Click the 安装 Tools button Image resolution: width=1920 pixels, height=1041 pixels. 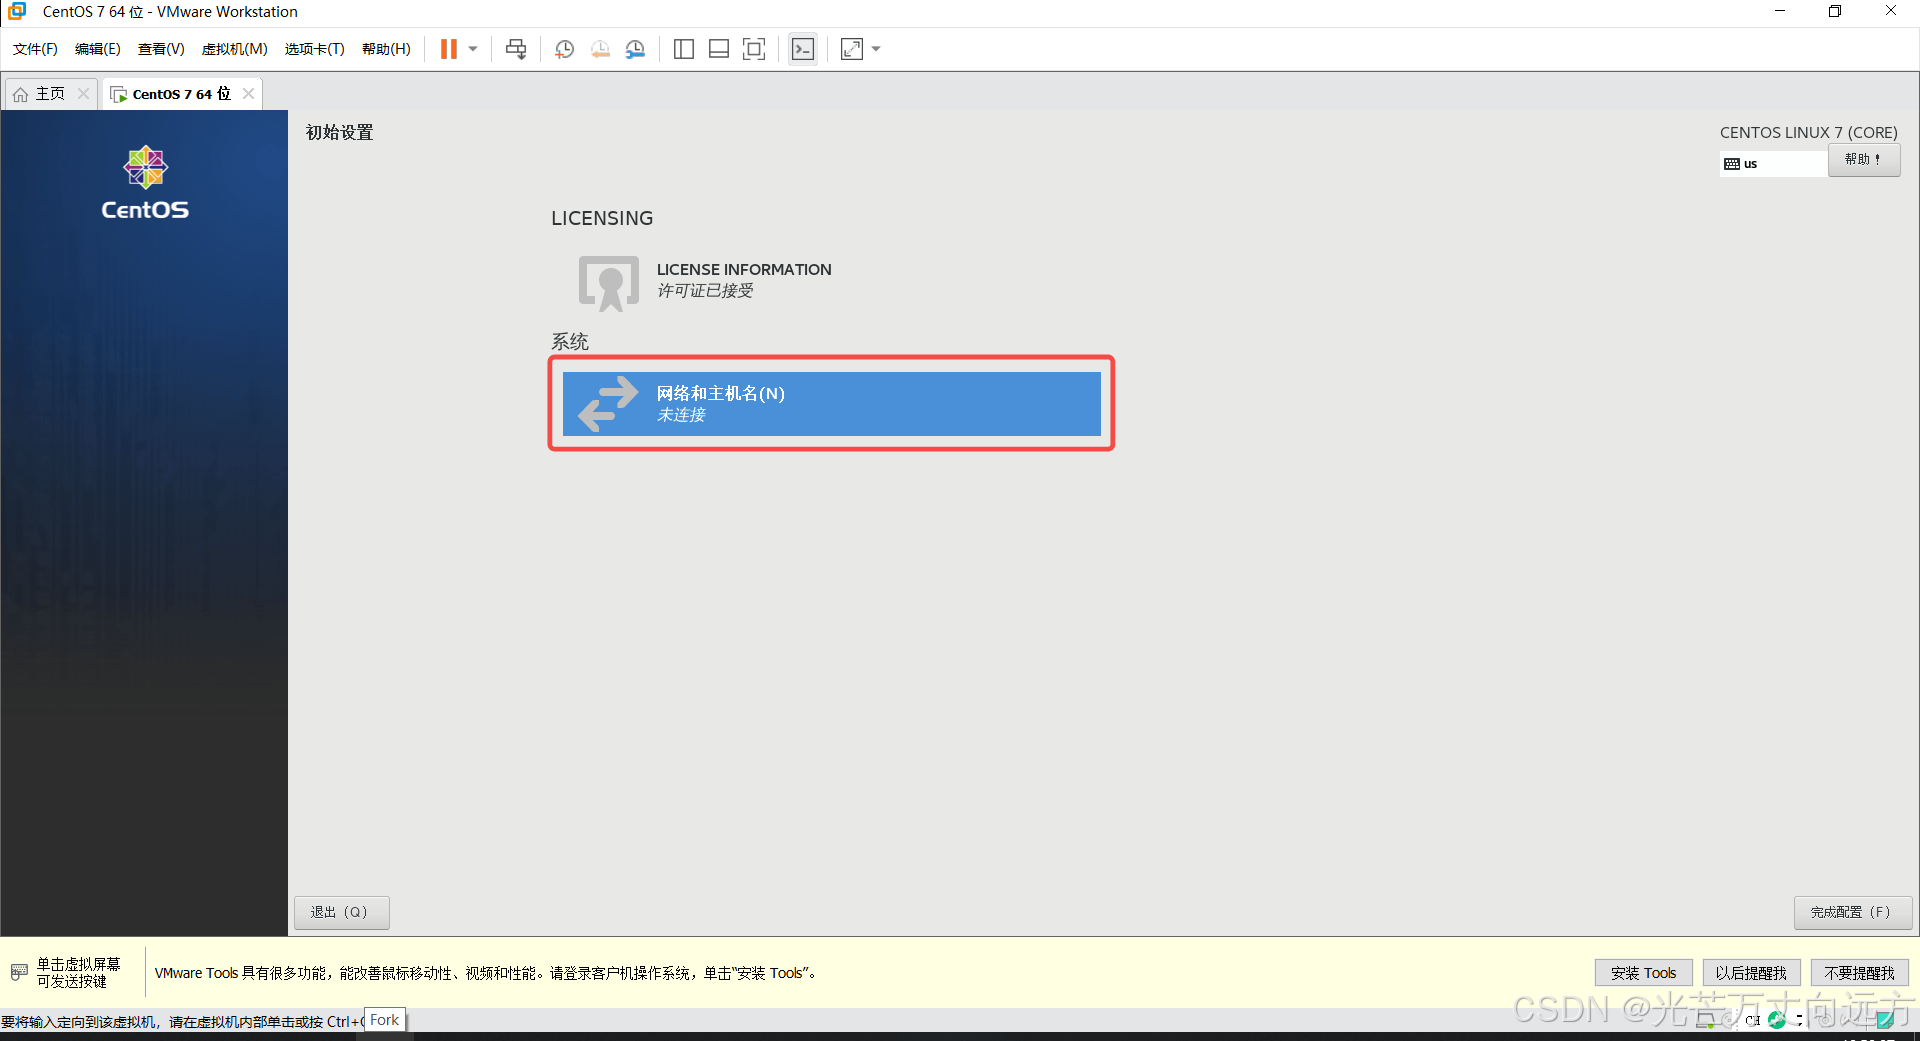[1643, 973]
